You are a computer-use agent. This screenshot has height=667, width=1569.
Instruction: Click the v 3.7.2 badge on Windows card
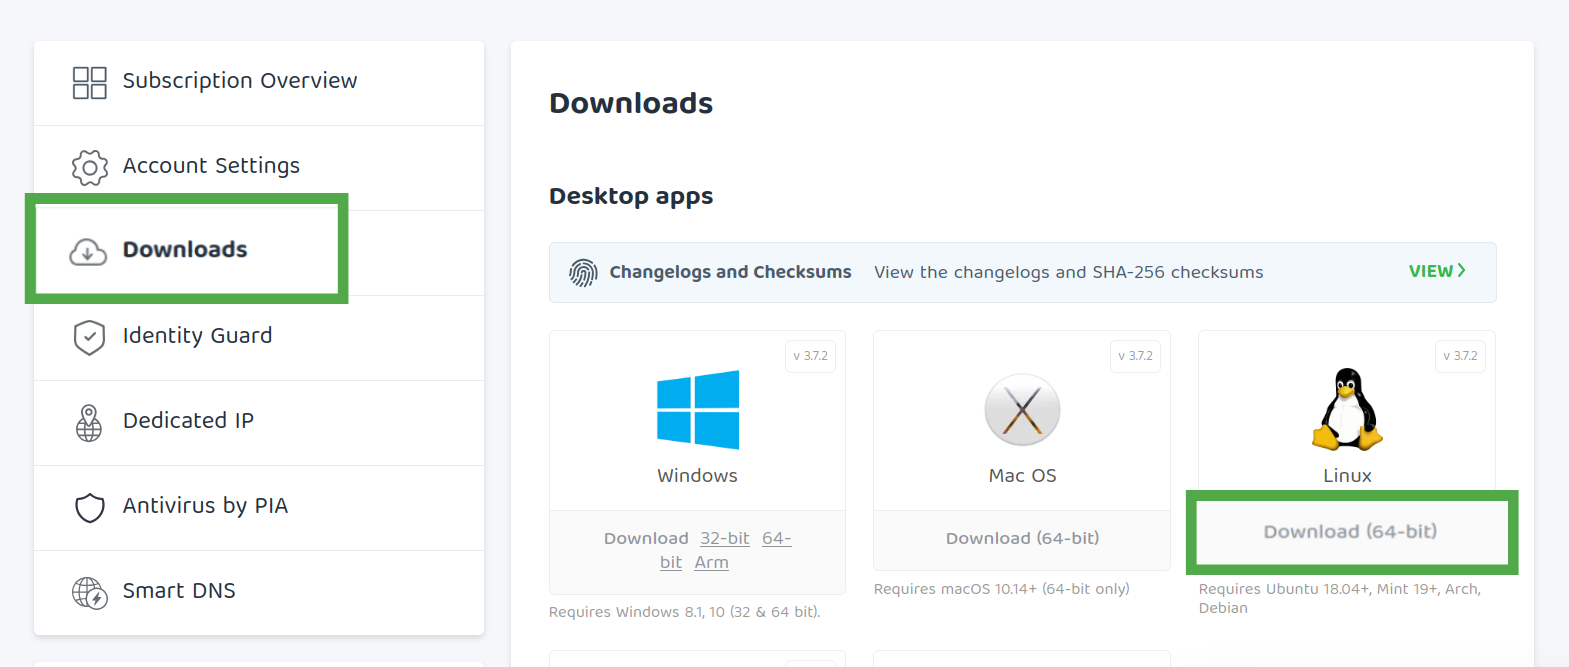[811, 356]
